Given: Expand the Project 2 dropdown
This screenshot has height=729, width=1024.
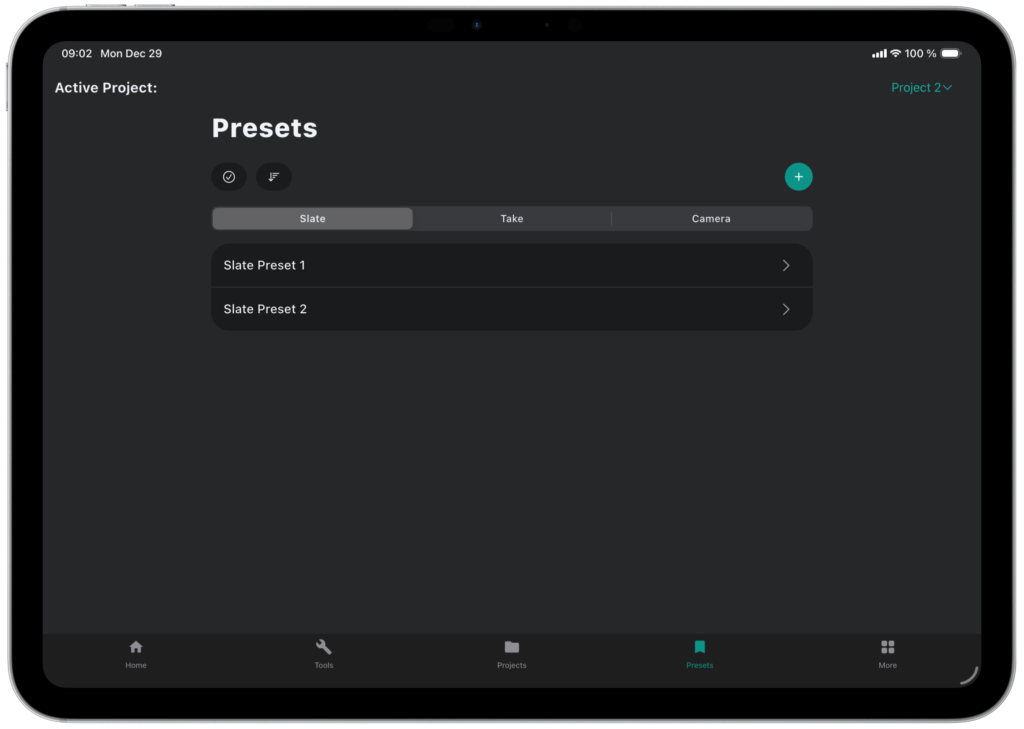Looking at the screenshot, I should (x=921, y=88).
